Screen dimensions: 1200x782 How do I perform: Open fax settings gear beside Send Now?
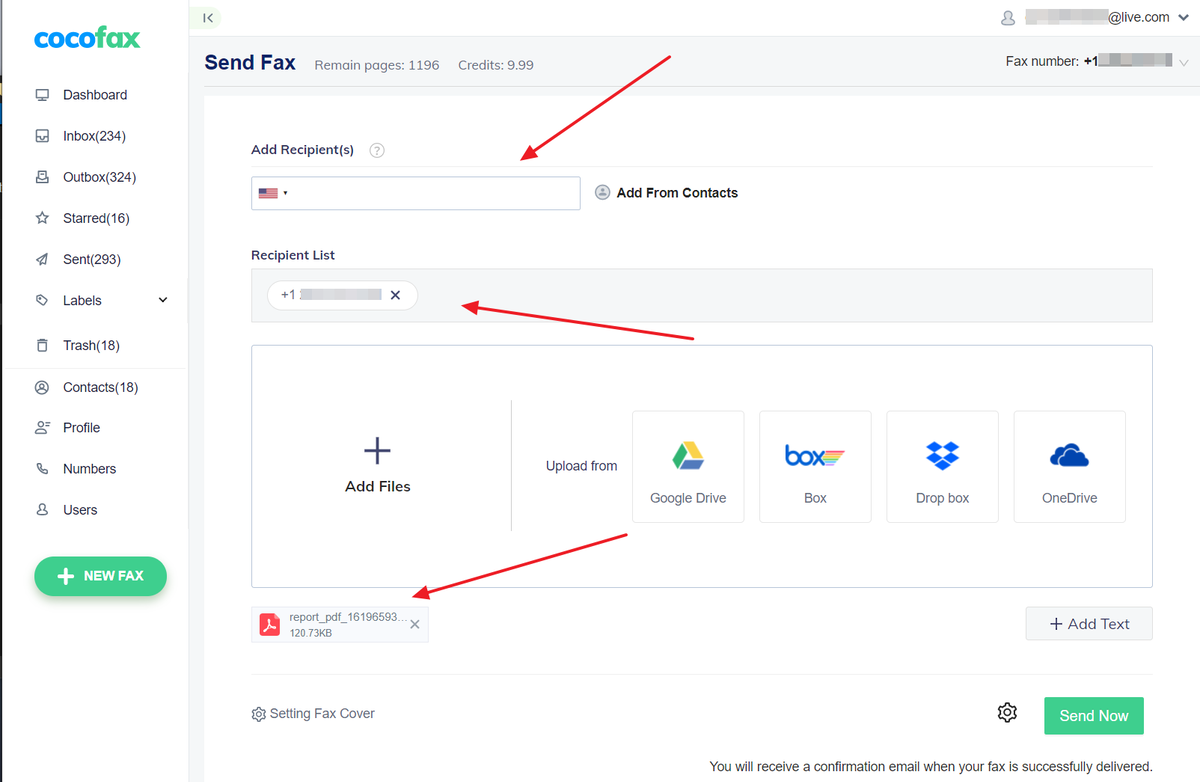(1007, 713)
